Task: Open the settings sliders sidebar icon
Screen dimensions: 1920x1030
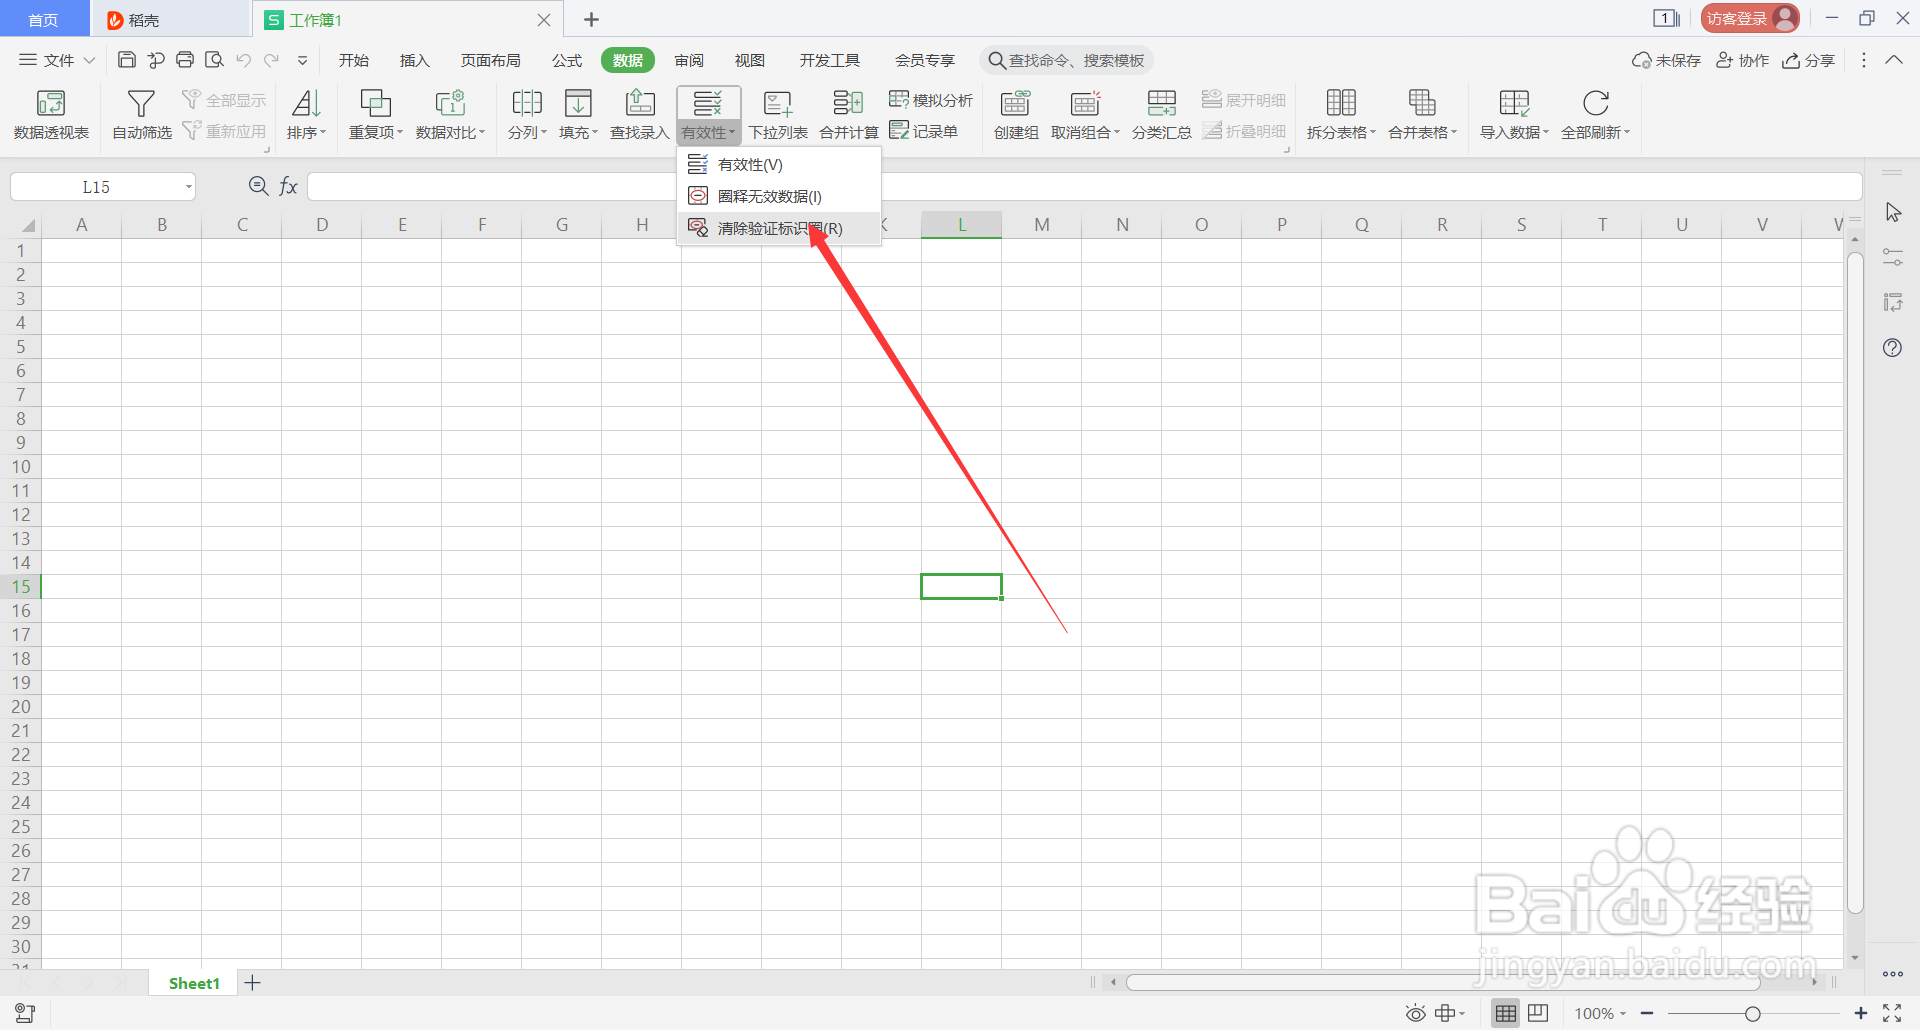Action: [x=1892, y=257]
